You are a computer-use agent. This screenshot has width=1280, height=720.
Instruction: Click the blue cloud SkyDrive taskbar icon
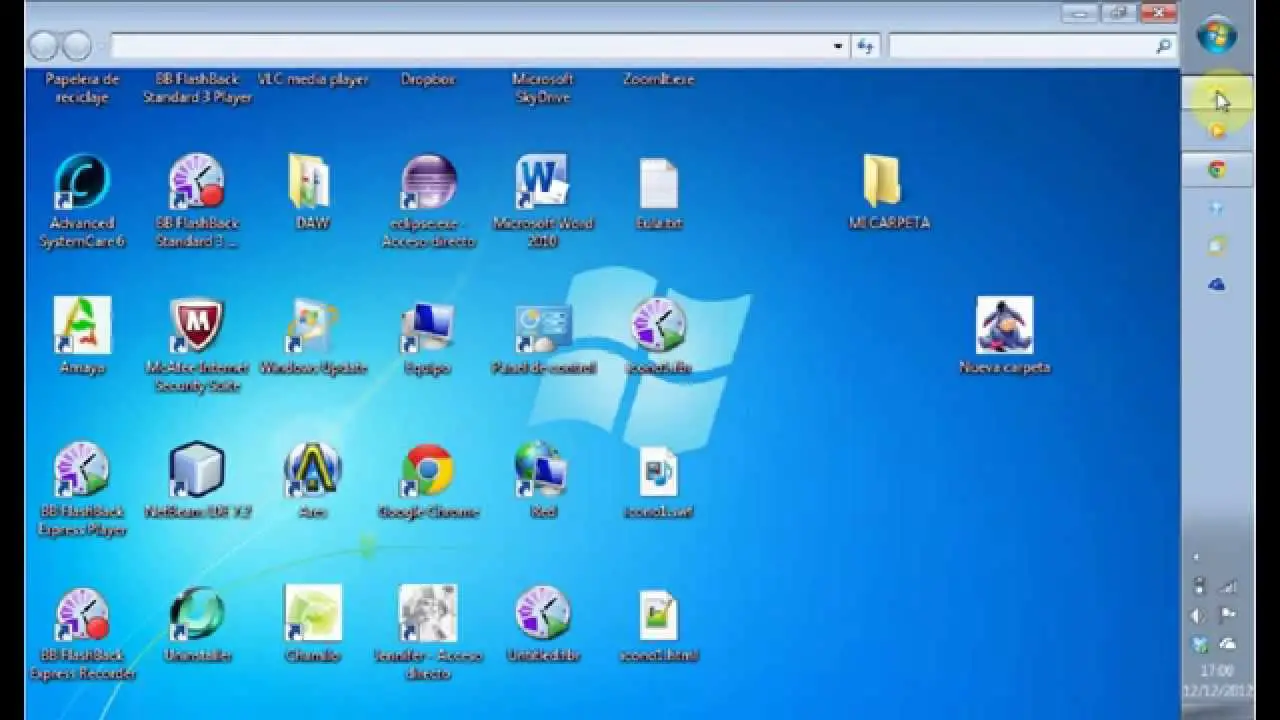click(1217, 285)
